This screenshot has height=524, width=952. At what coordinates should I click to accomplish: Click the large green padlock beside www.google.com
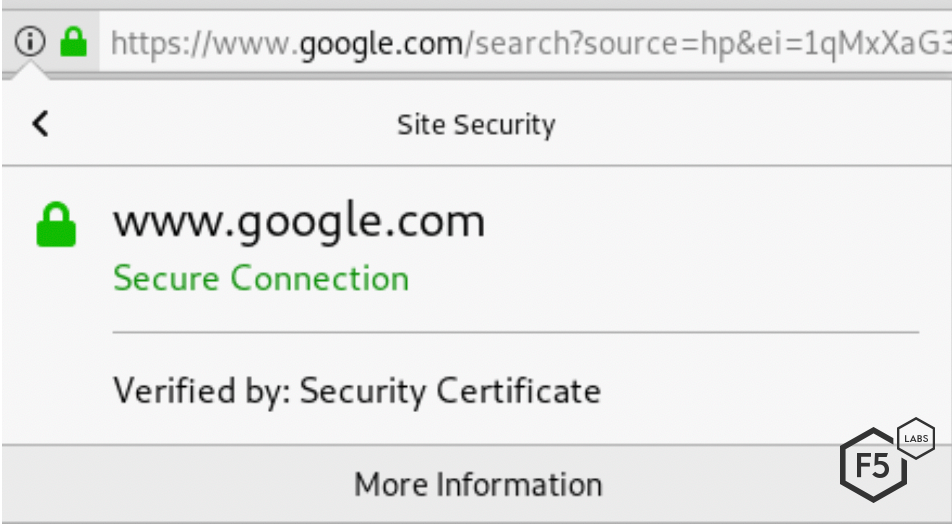pos(57,224)
